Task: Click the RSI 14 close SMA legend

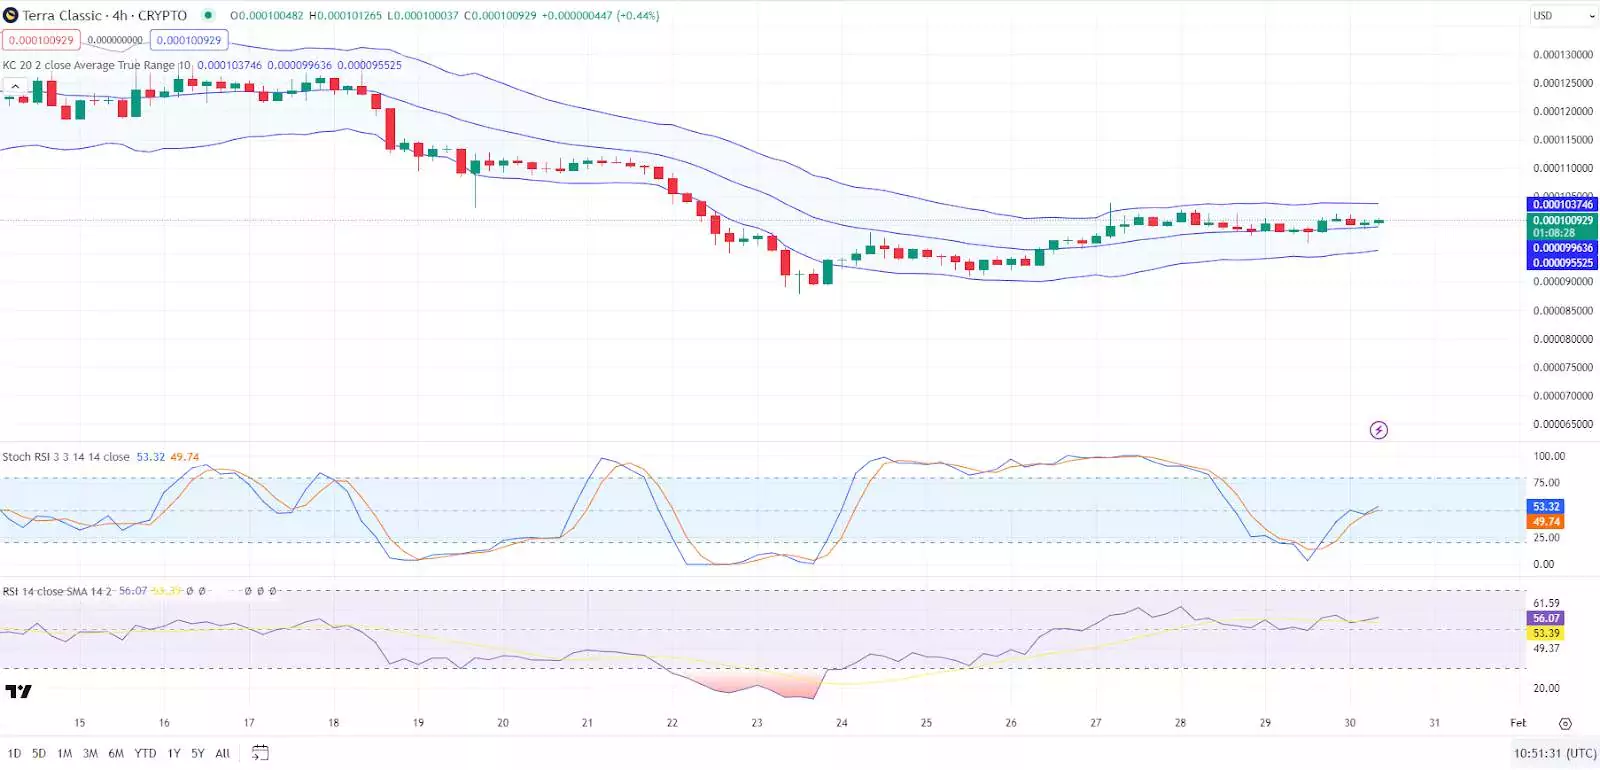Action: point(58,591)
